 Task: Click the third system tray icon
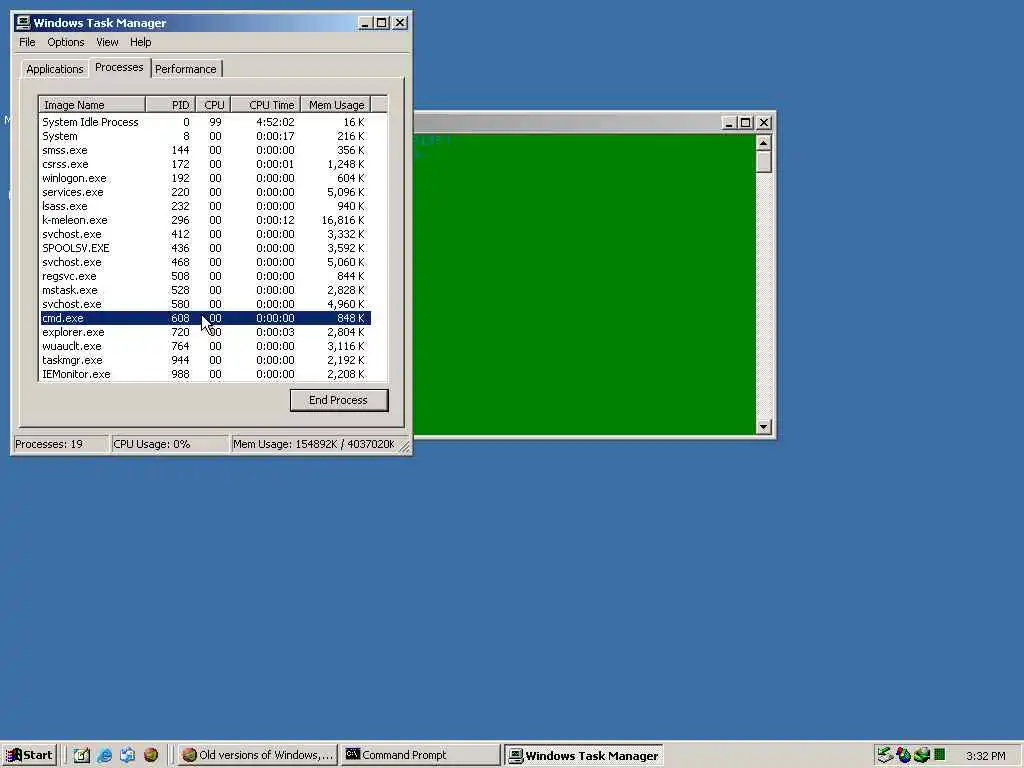pos(921,755)
